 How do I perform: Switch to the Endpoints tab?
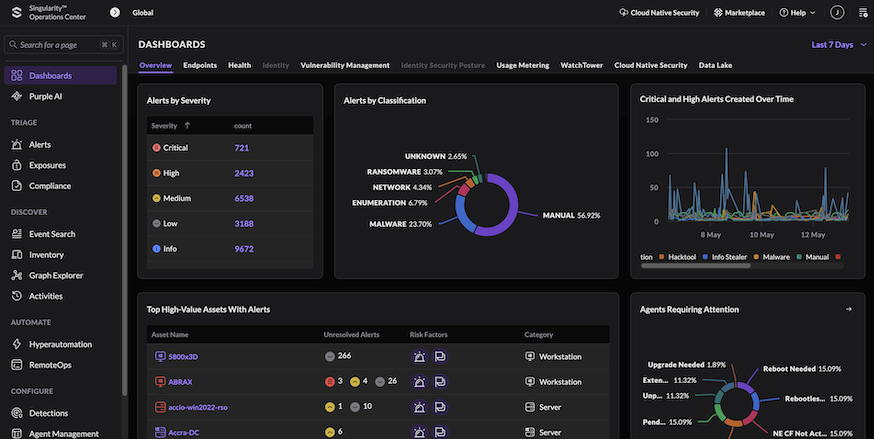[200, 65]
